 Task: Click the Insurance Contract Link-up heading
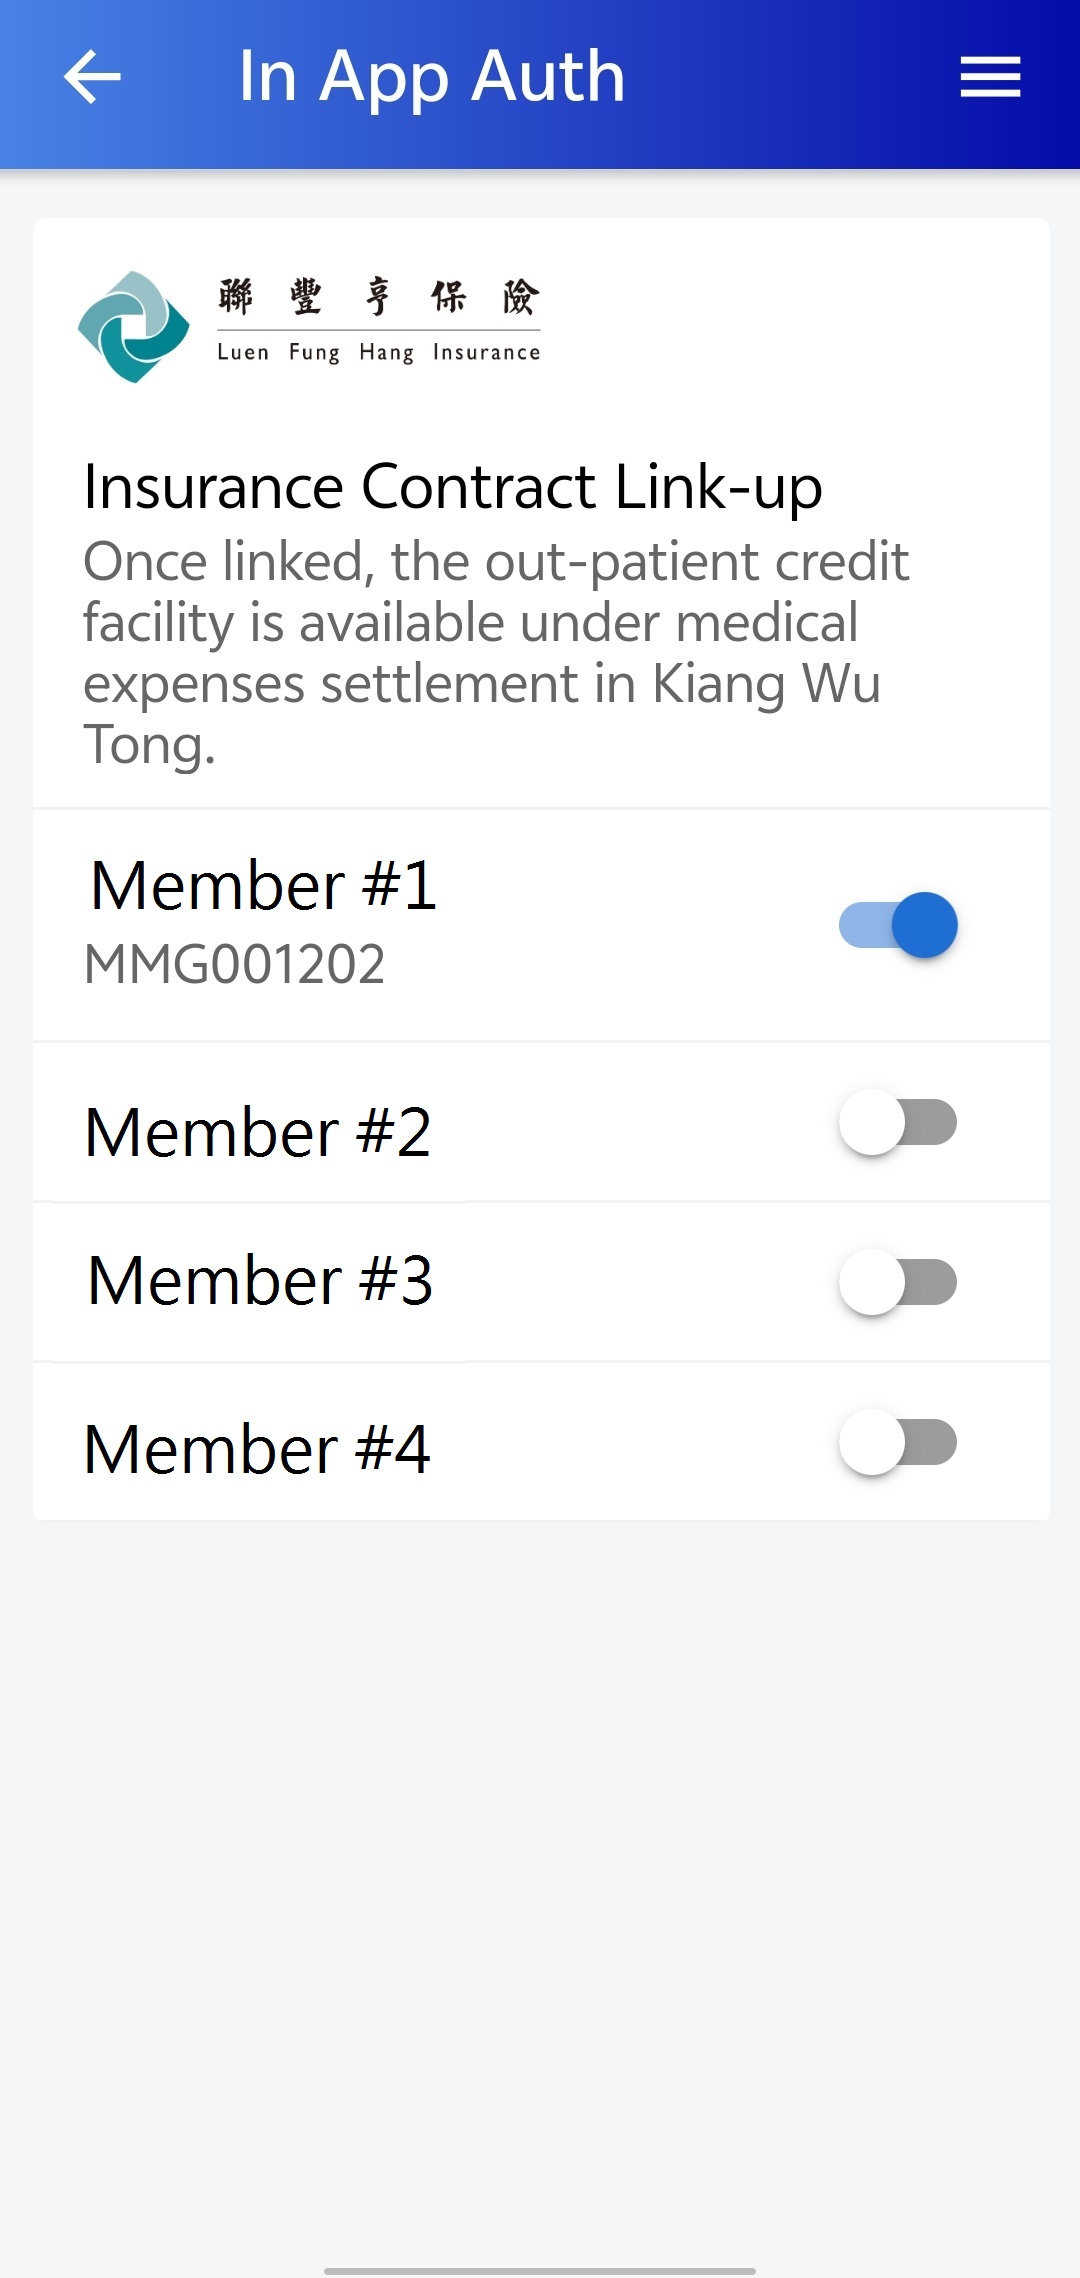453,488
